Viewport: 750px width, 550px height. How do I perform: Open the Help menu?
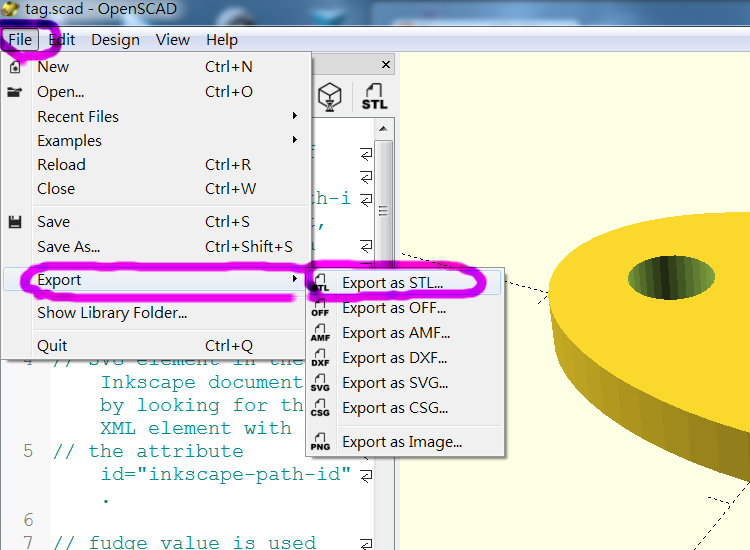(x=222, y=40)
